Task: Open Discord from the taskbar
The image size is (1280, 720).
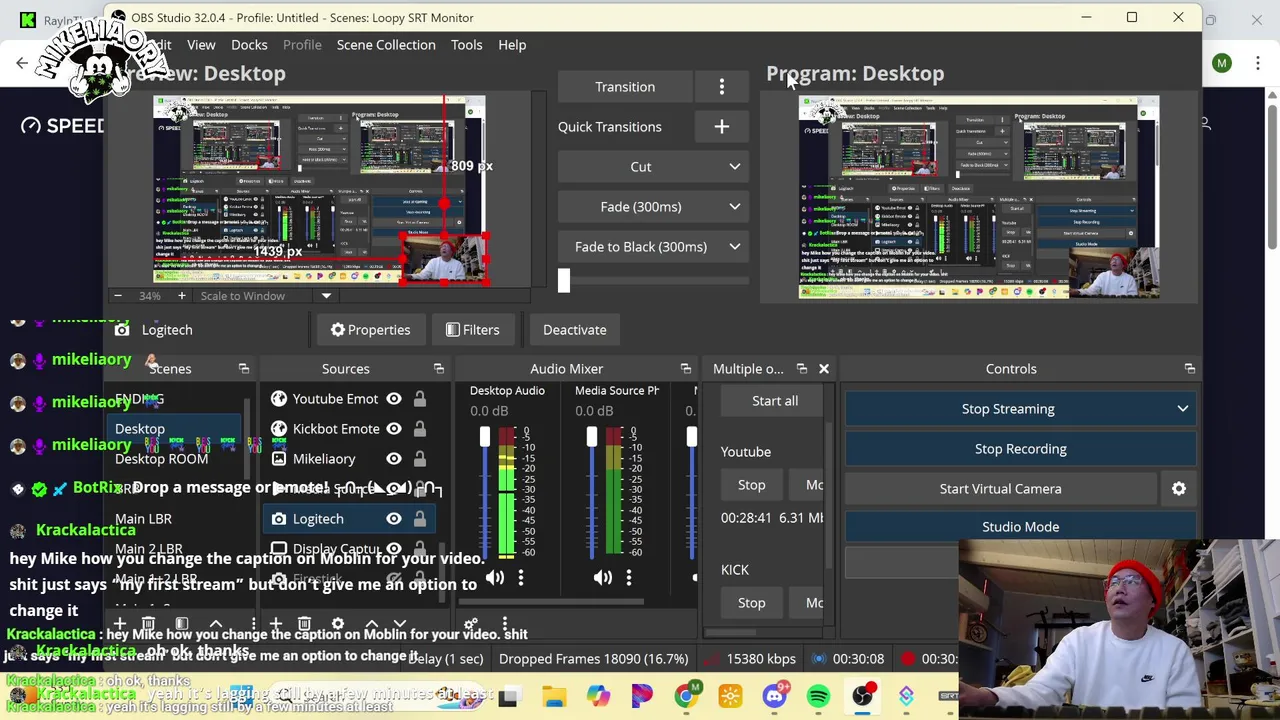Action: click(x=775, y=696)
